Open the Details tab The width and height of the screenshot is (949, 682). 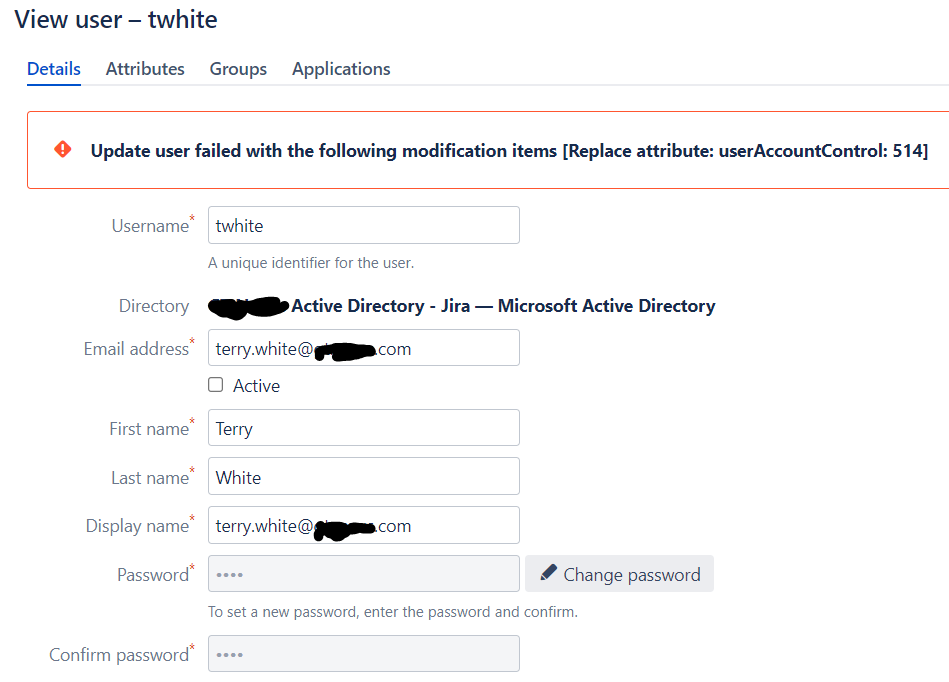tap(54, 69)
